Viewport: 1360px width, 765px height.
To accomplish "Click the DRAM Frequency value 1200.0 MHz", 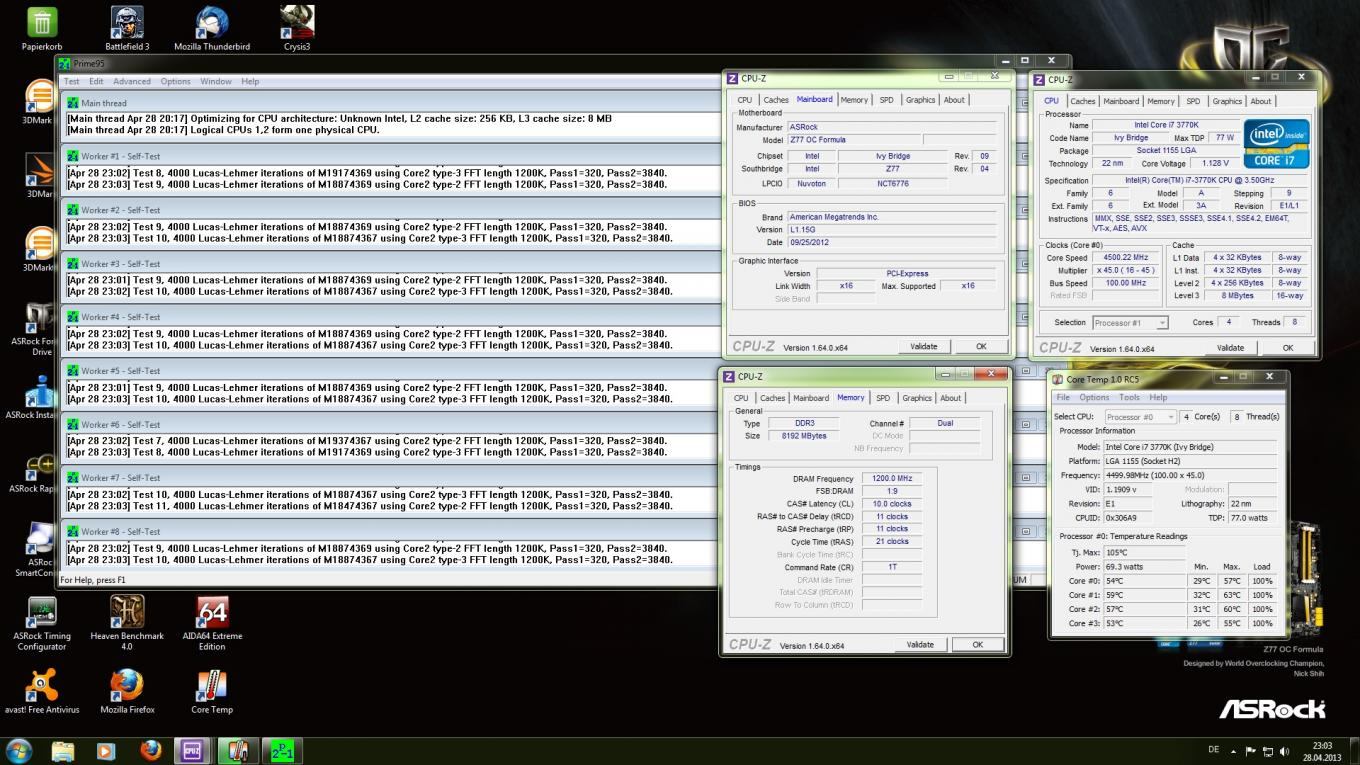I will [892, 478].
